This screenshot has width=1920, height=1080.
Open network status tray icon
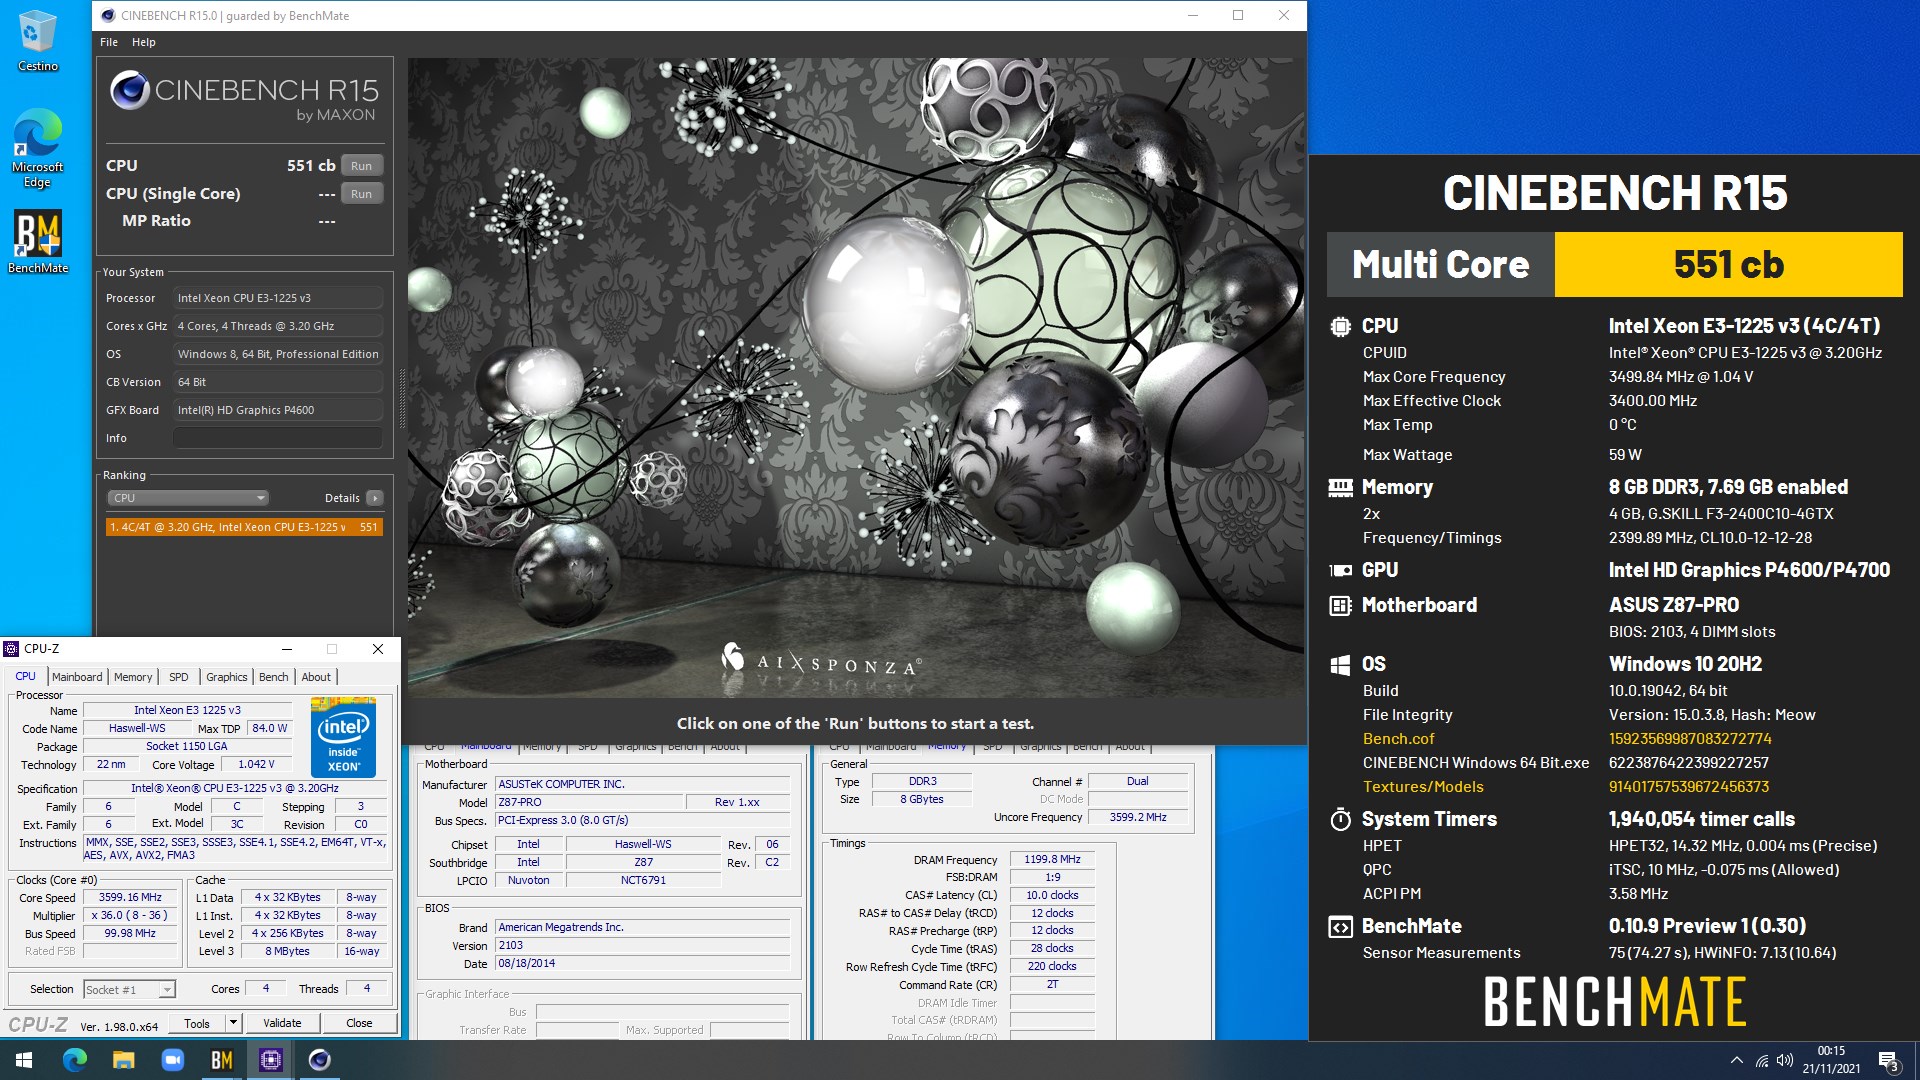pos(1762,1060)
